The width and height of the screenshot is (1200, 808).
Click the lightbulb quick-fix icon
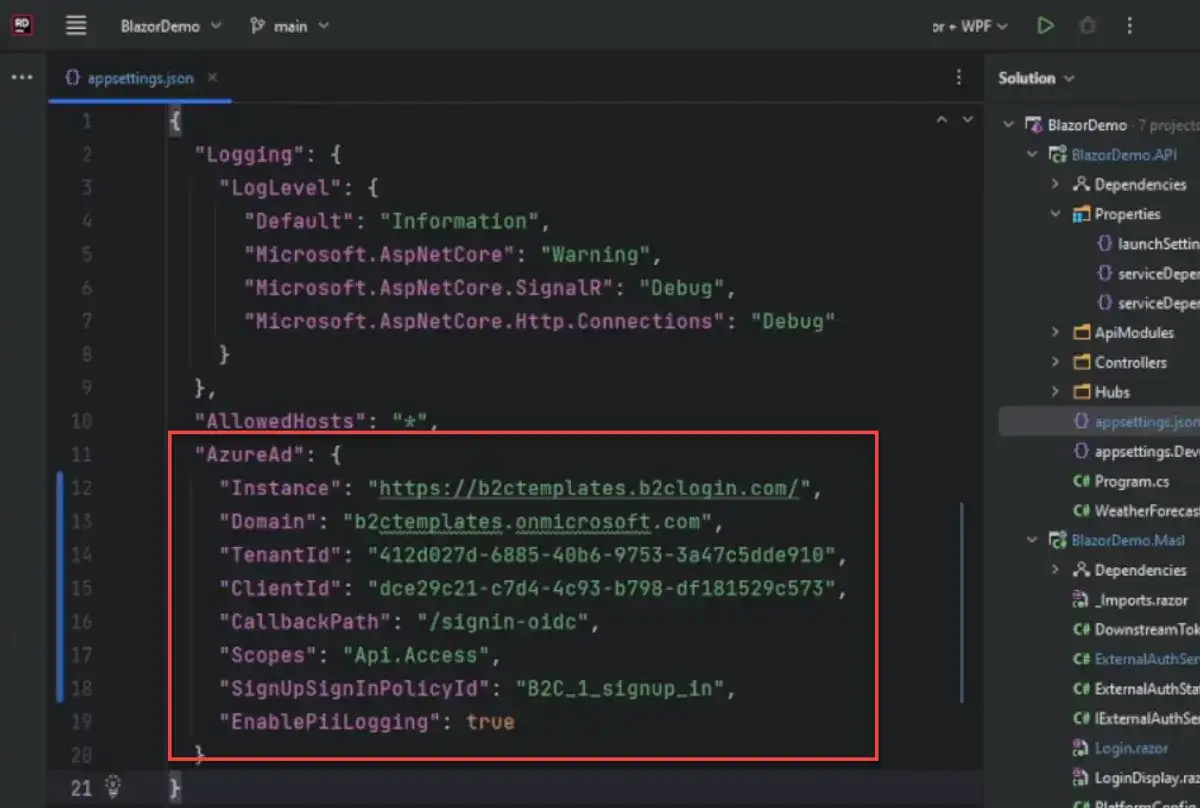[114, 785]
